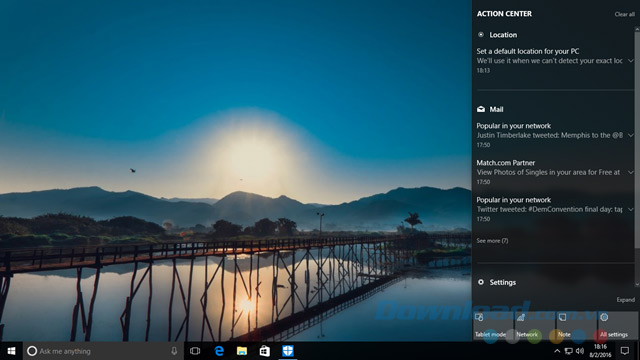Image resolution: width=640 pixels, height=360 pixels.
Task: Open the shield app on the taskbar
Action: [288, 351]
